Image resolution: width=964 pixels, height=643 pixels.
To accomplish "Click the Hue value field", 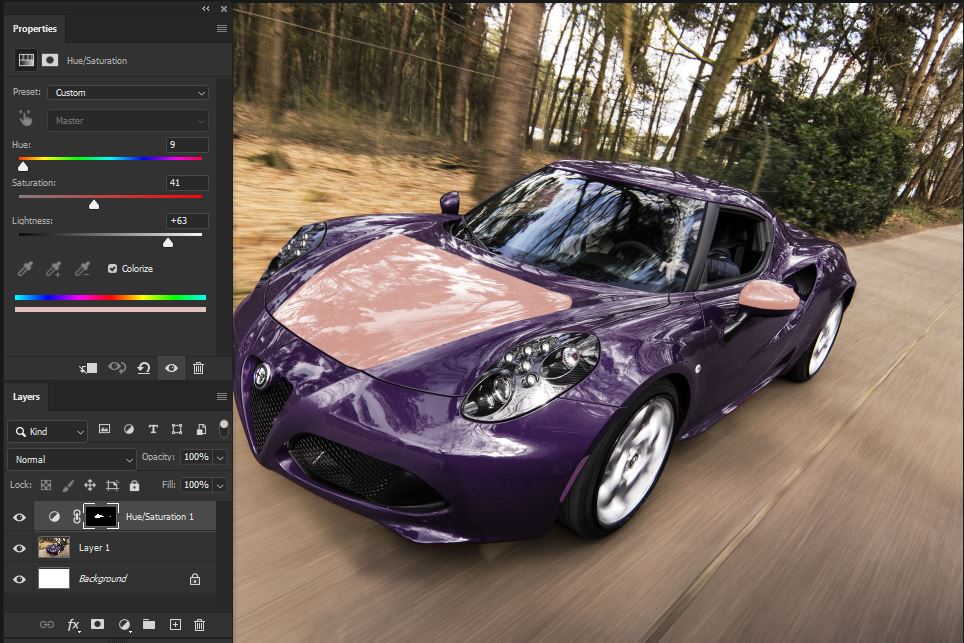I will 188,144.
